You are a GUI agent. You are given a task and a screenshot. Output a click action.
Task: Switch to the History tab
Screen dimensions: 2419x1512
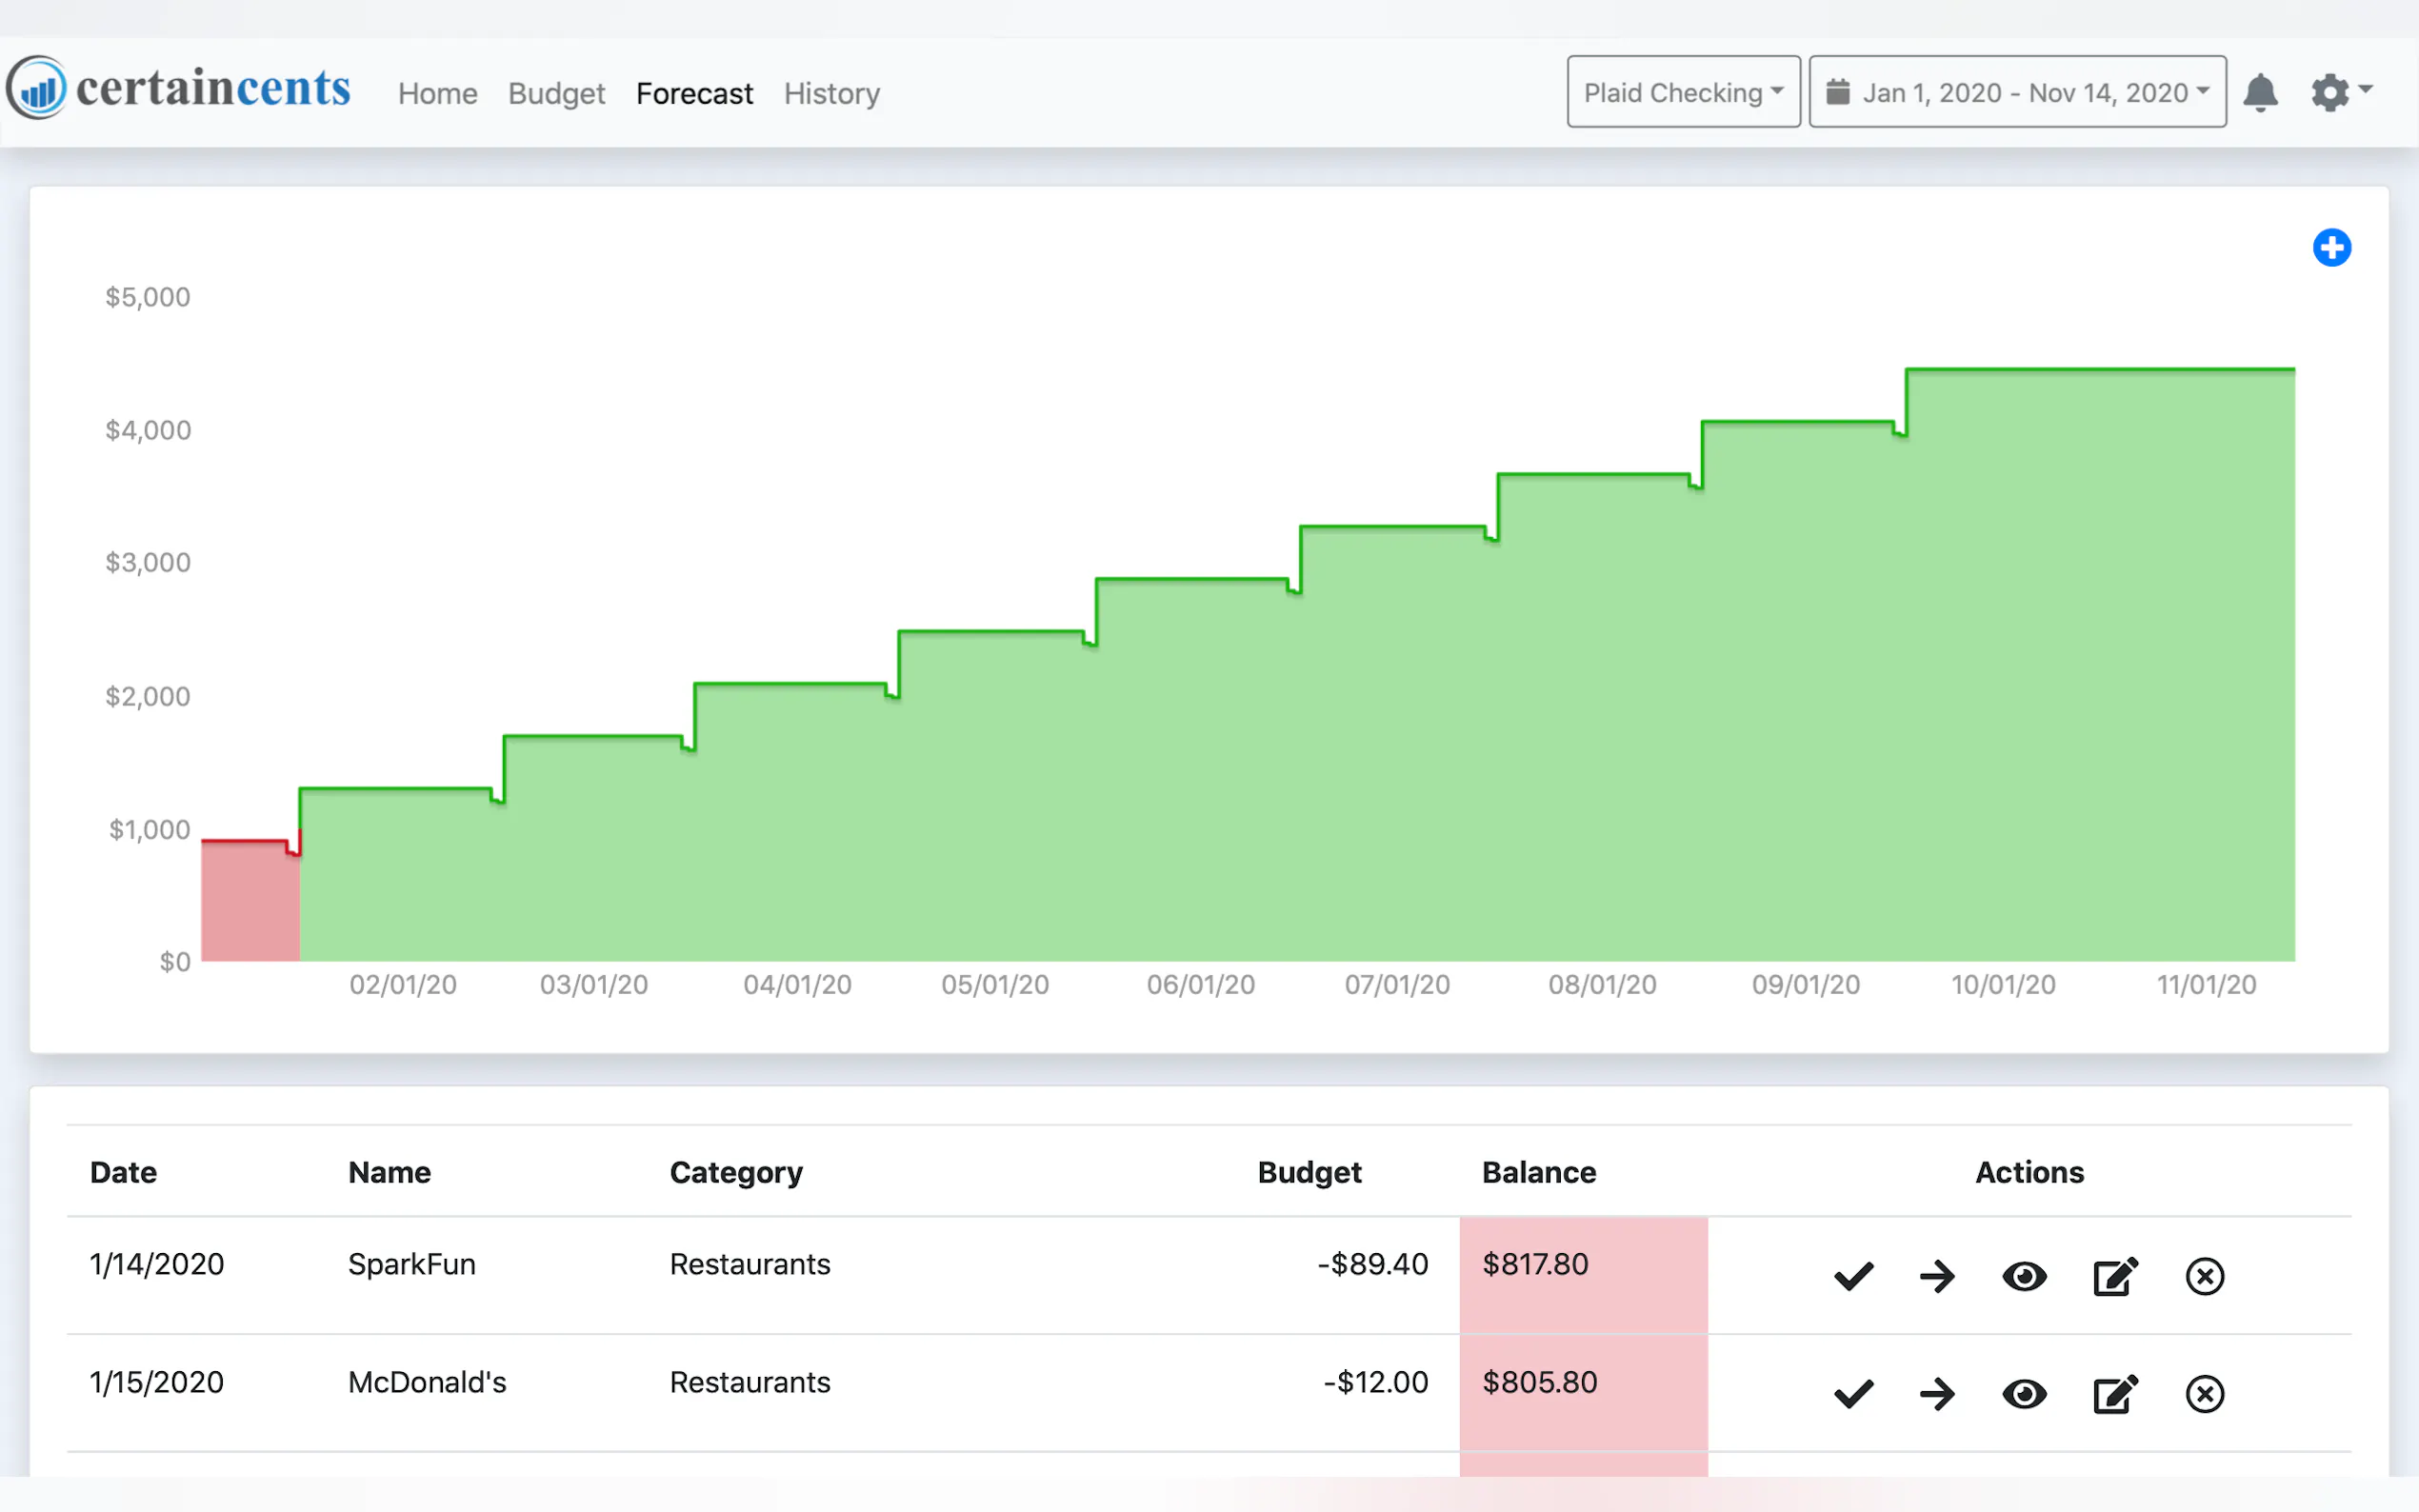click(831, 93)
